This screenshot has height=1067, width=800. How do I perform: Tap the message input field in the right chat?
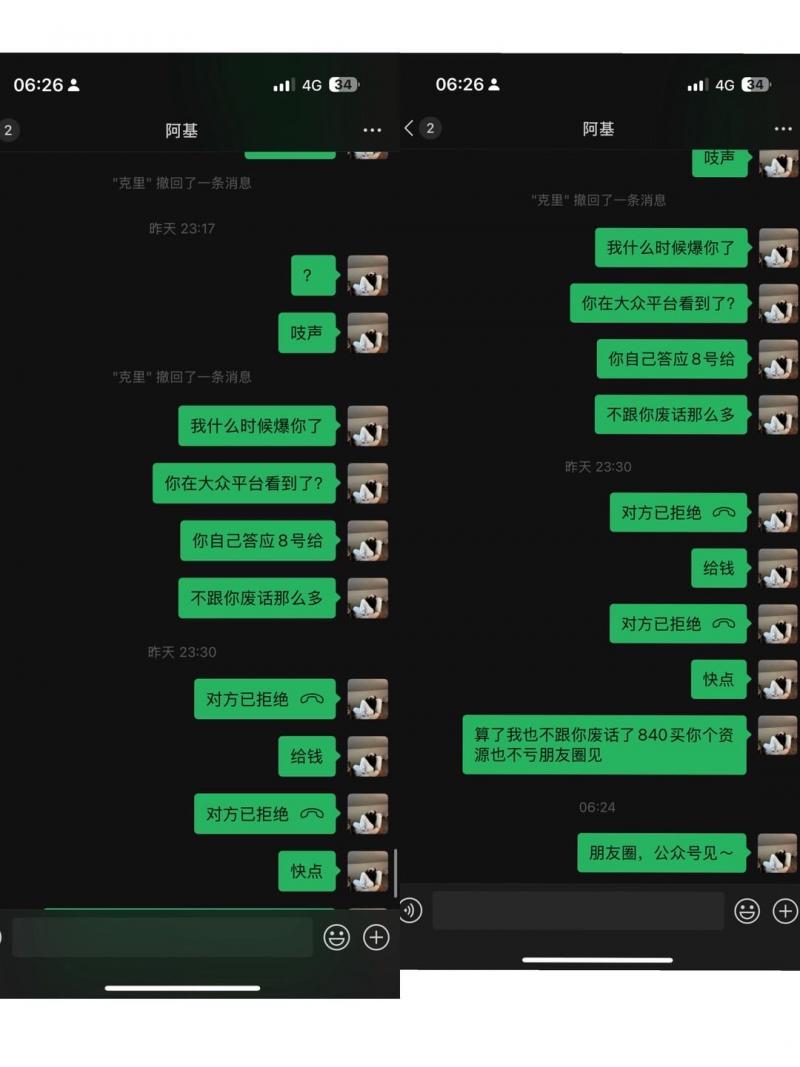click(x=578, y=910)
